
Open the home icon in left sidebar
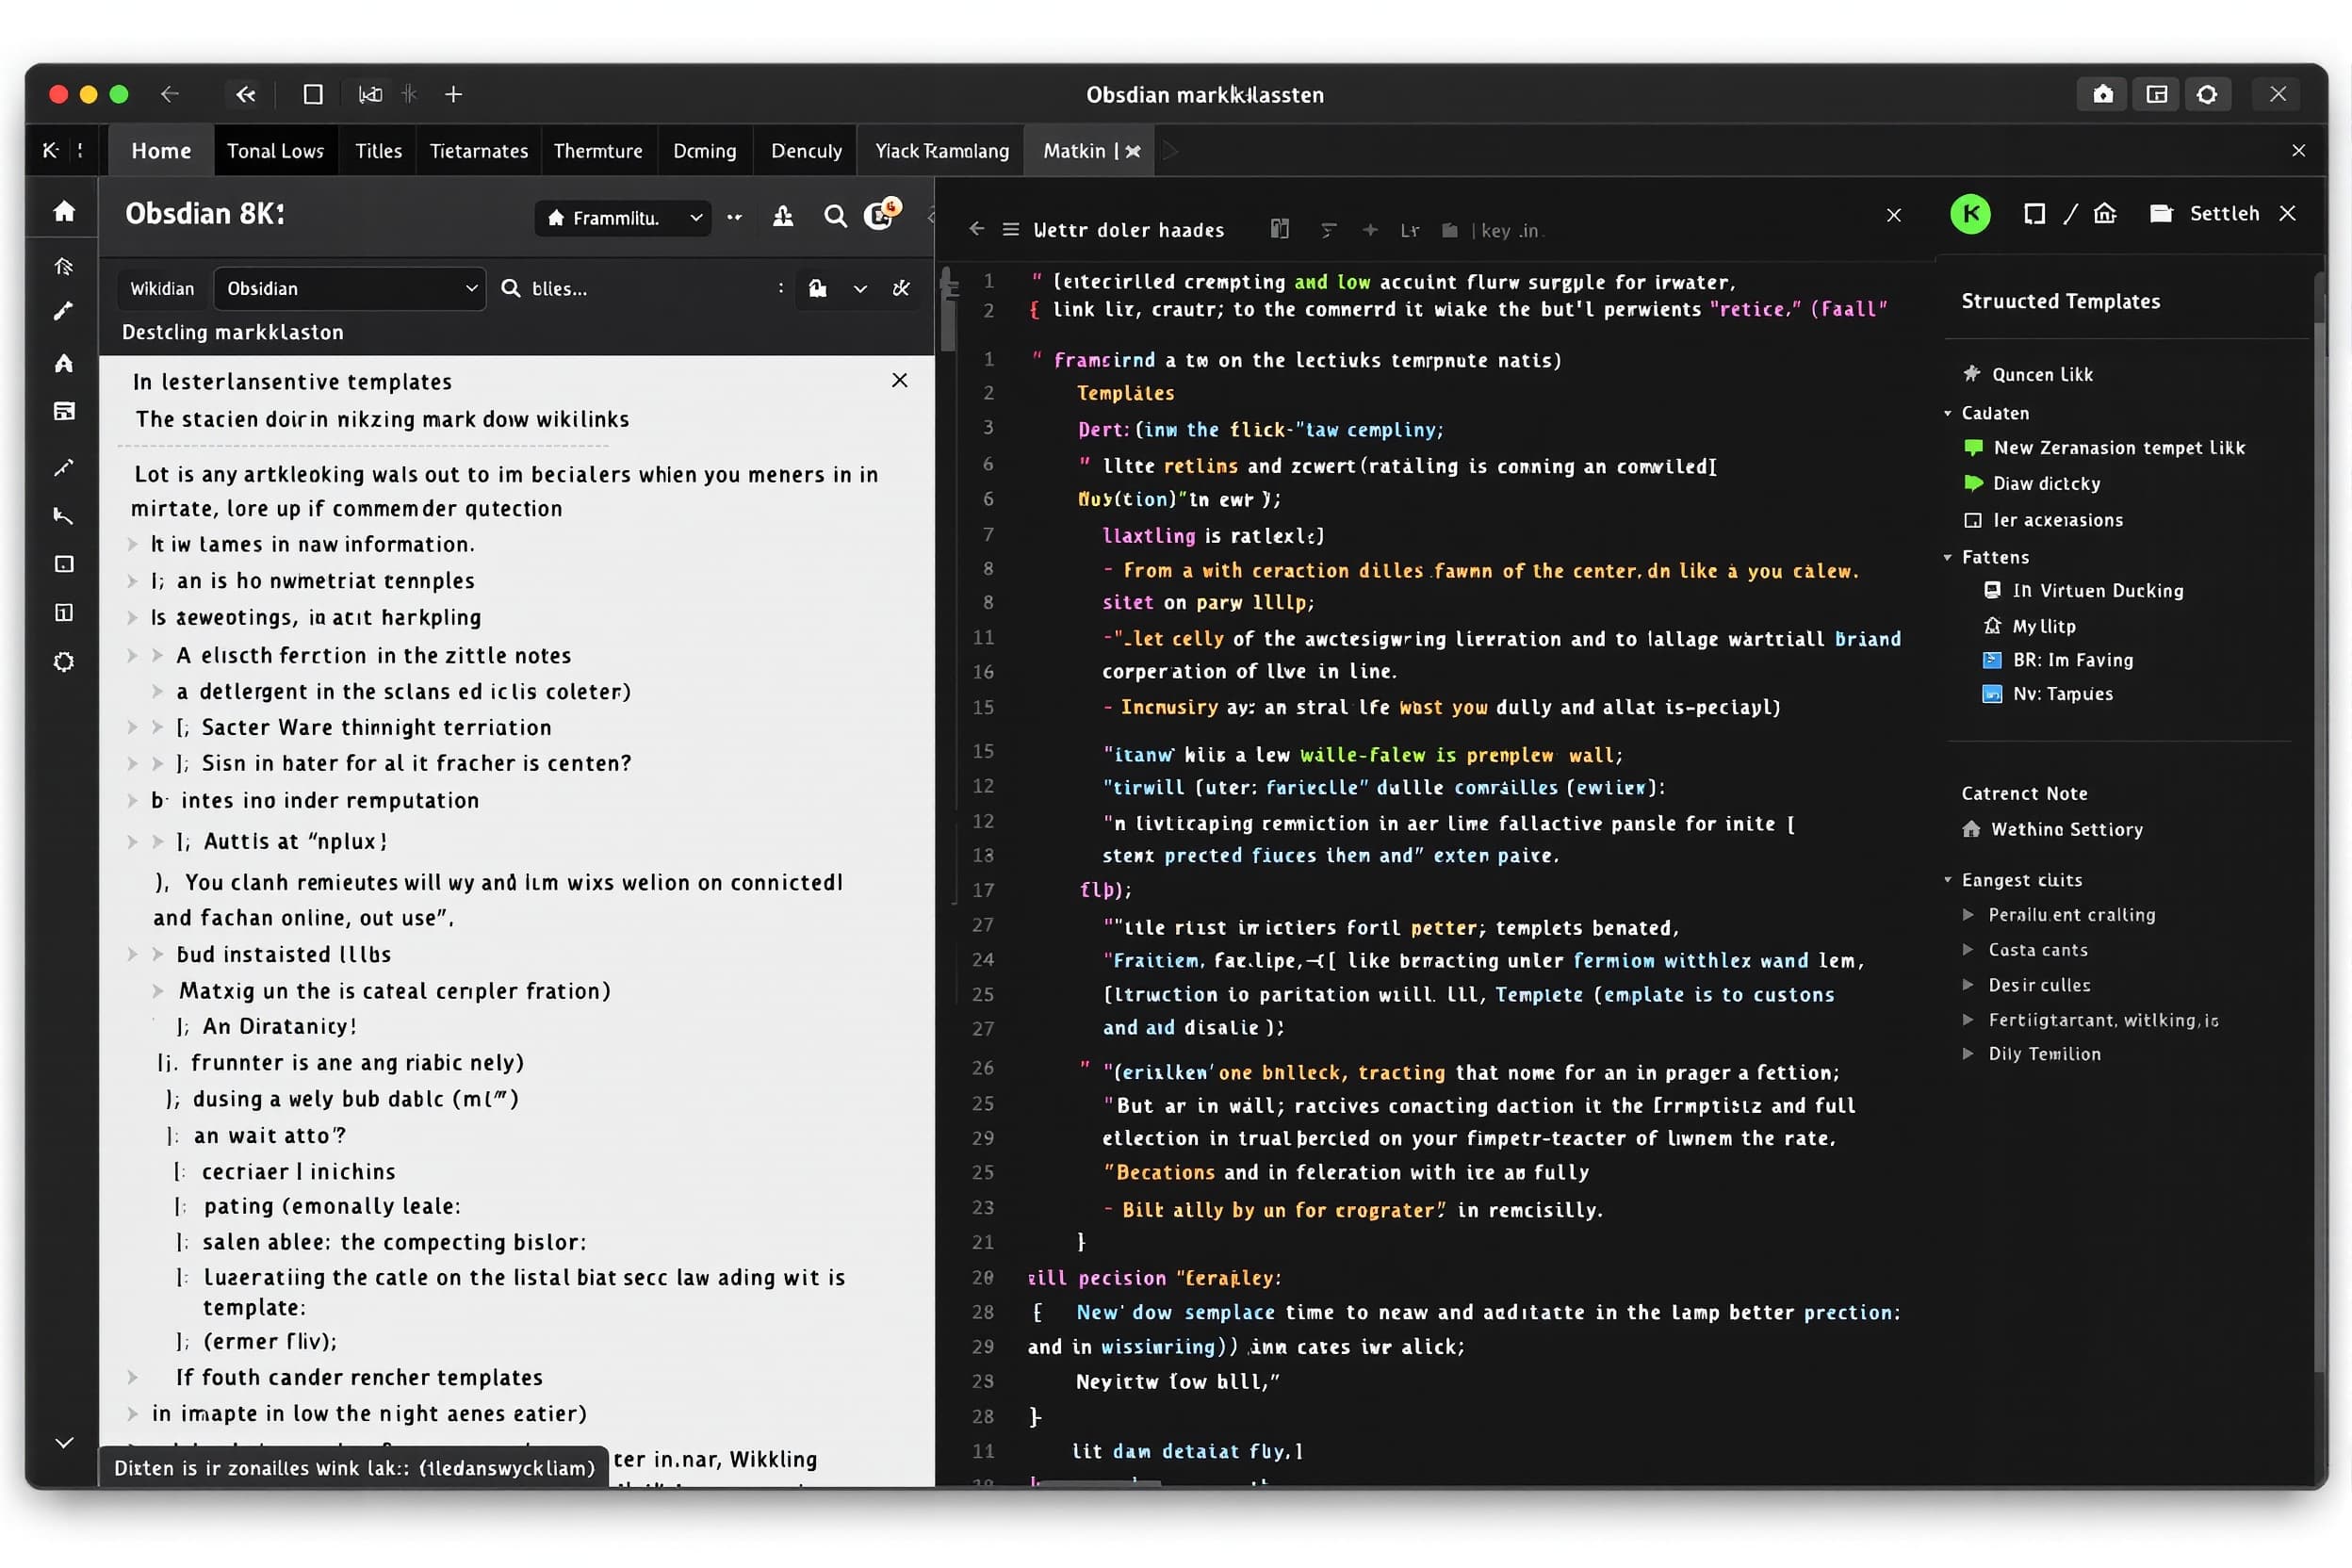point(64,211)
